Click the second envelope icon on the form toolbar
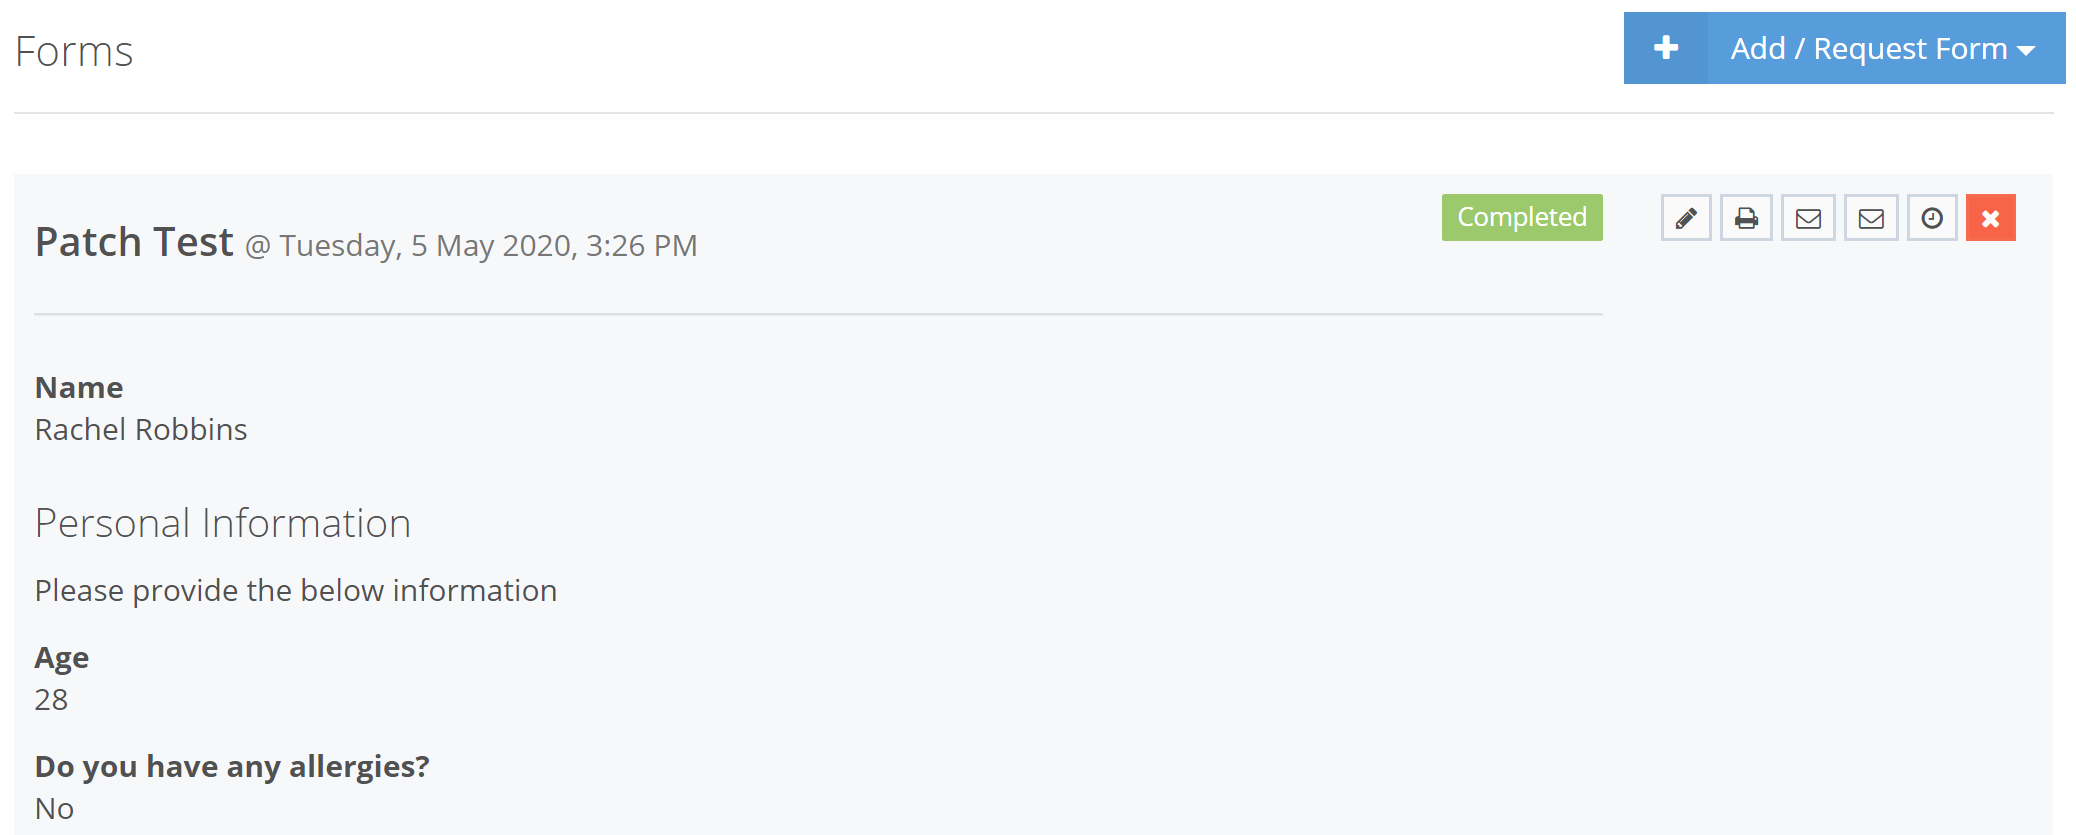Viewport: 2076px width, 835px height. [x=1870, y=217]
